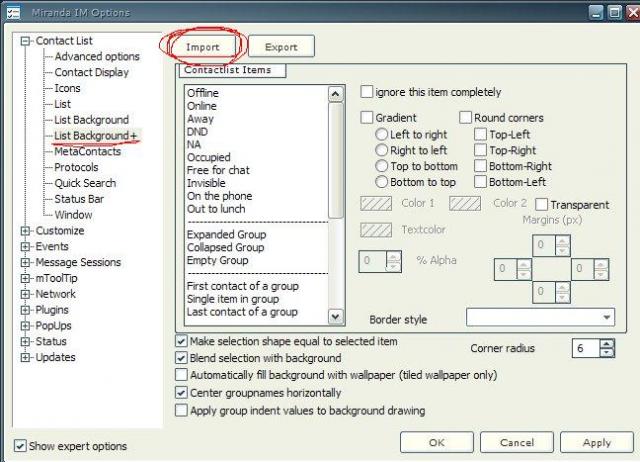Image resolution: width=640 pixels, height=462 pixels.
Task: Select List Background+ in the tree
Action: 96,135
